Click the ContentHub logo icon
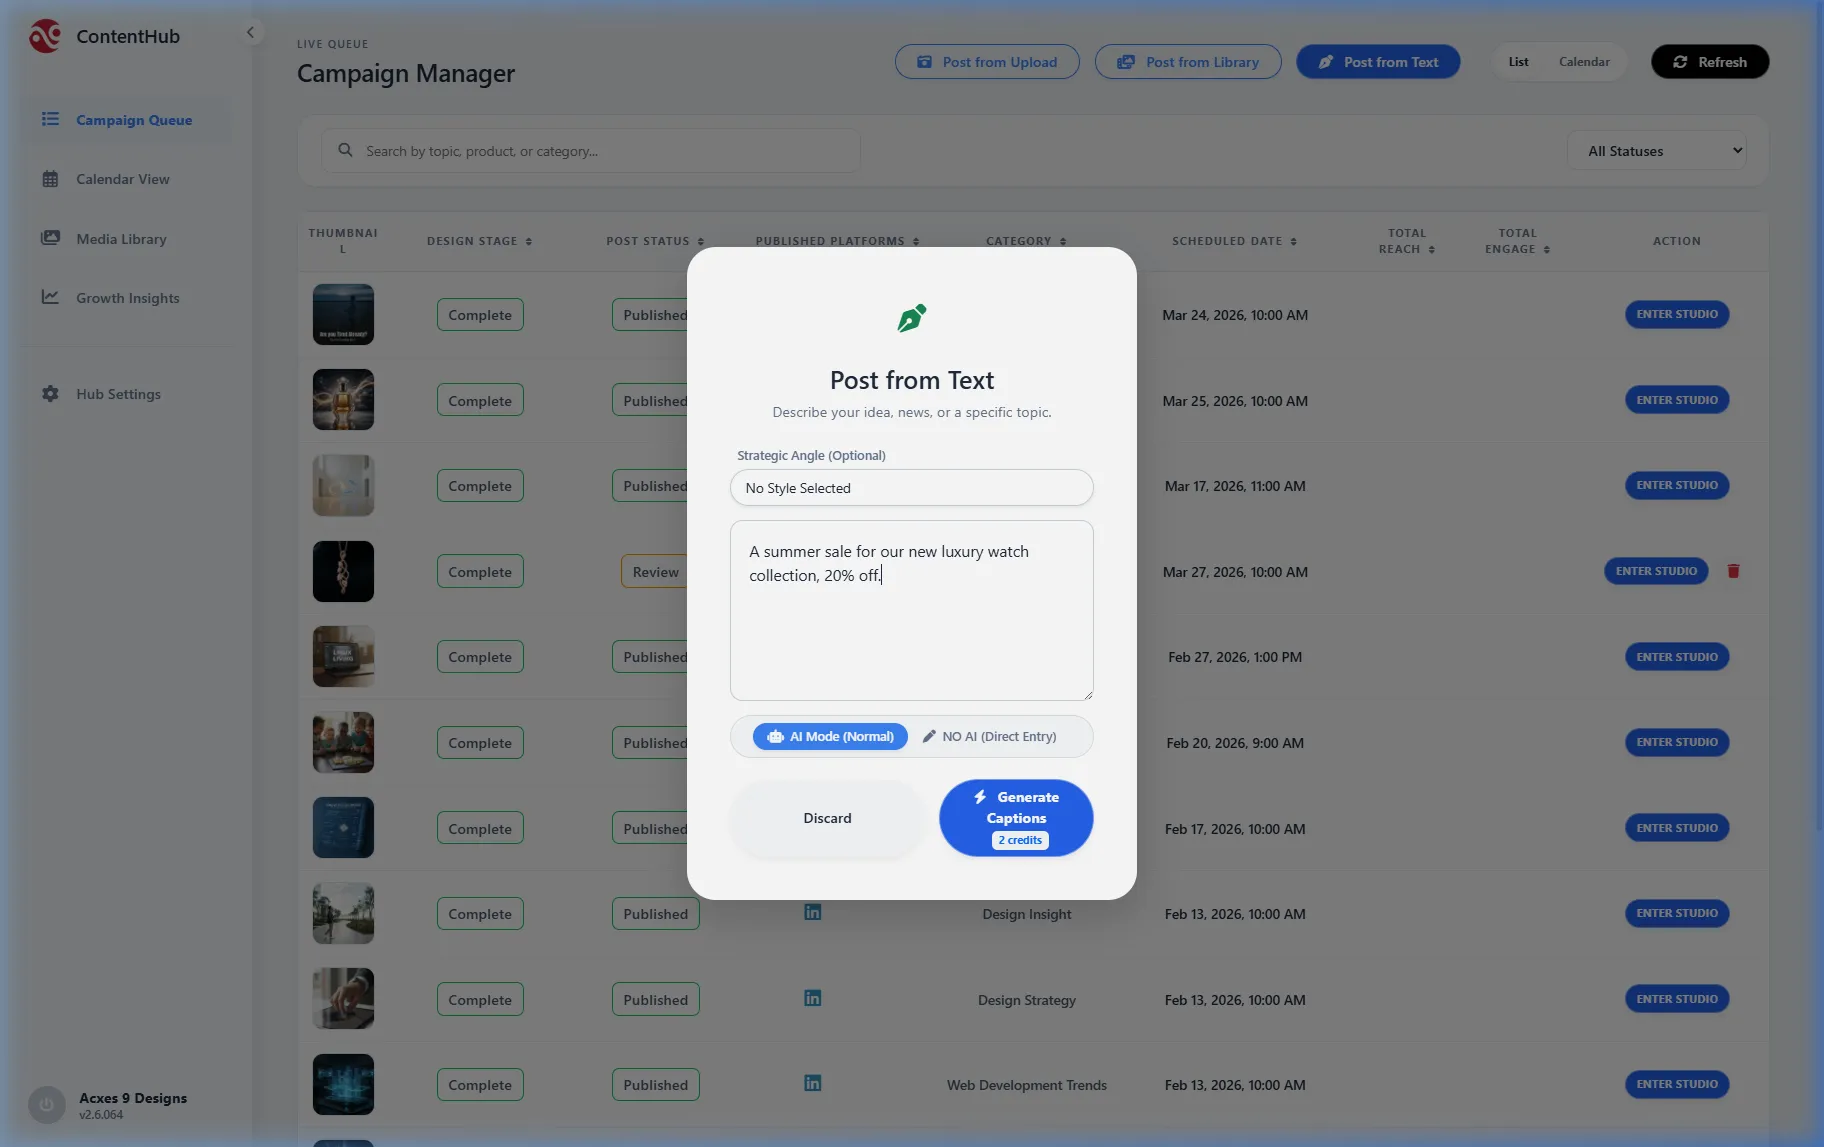 45,36
